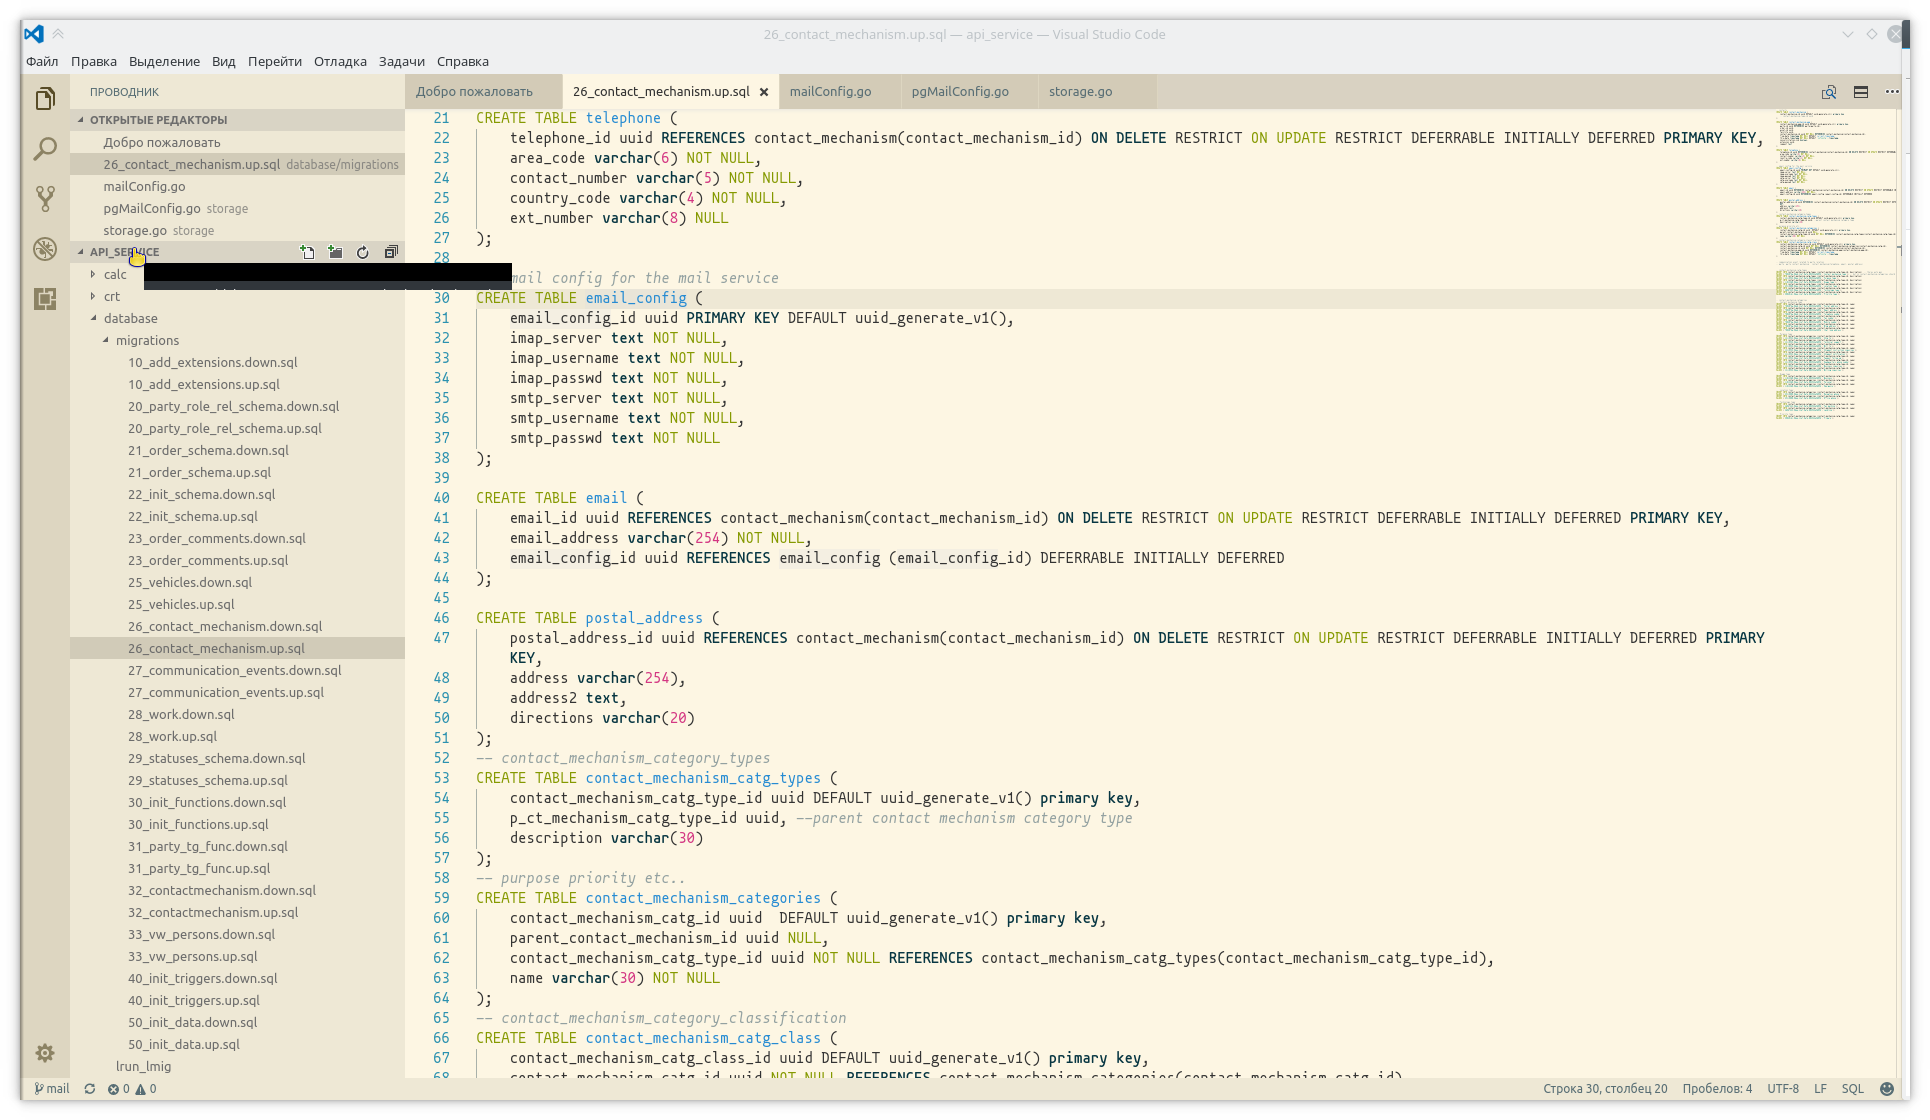Image resolution: width=1930 pixels, height=1120 pixels.
Task: Open the Отладка menu
Action: coord(340,61)
